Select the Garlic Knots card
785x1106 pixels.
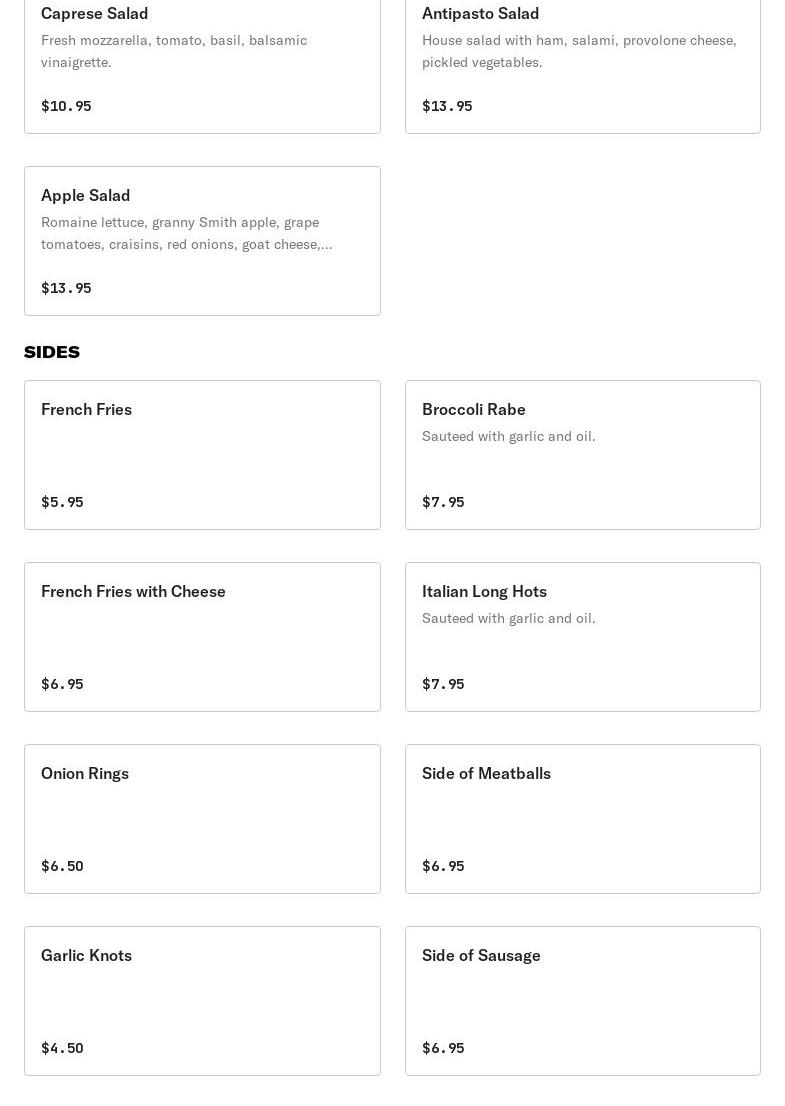(x=202, y=1001)
